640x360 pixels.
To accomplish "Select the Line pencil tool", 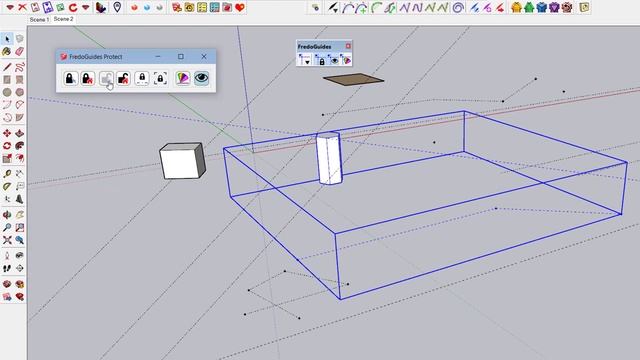I will click(7, 67).
